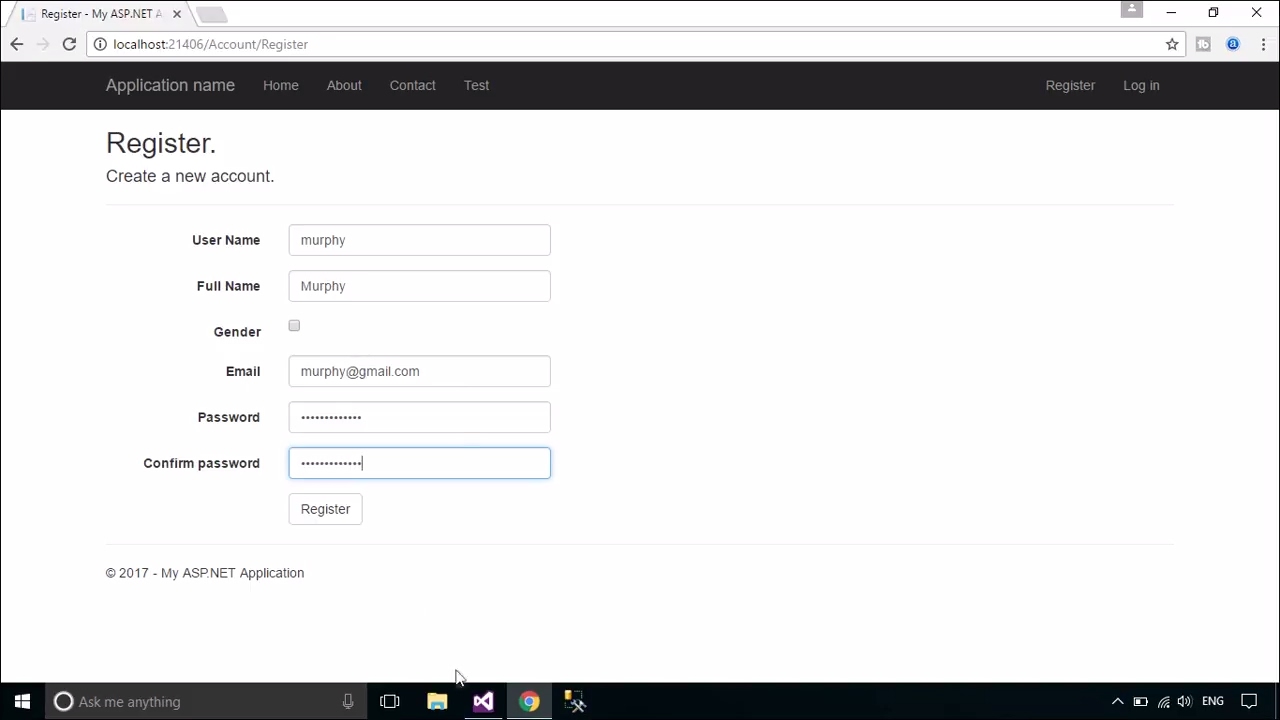Click into the Email field
The width and height of the screenshot is (1280, 720).
pyautogui.click(x=419, y=371)
